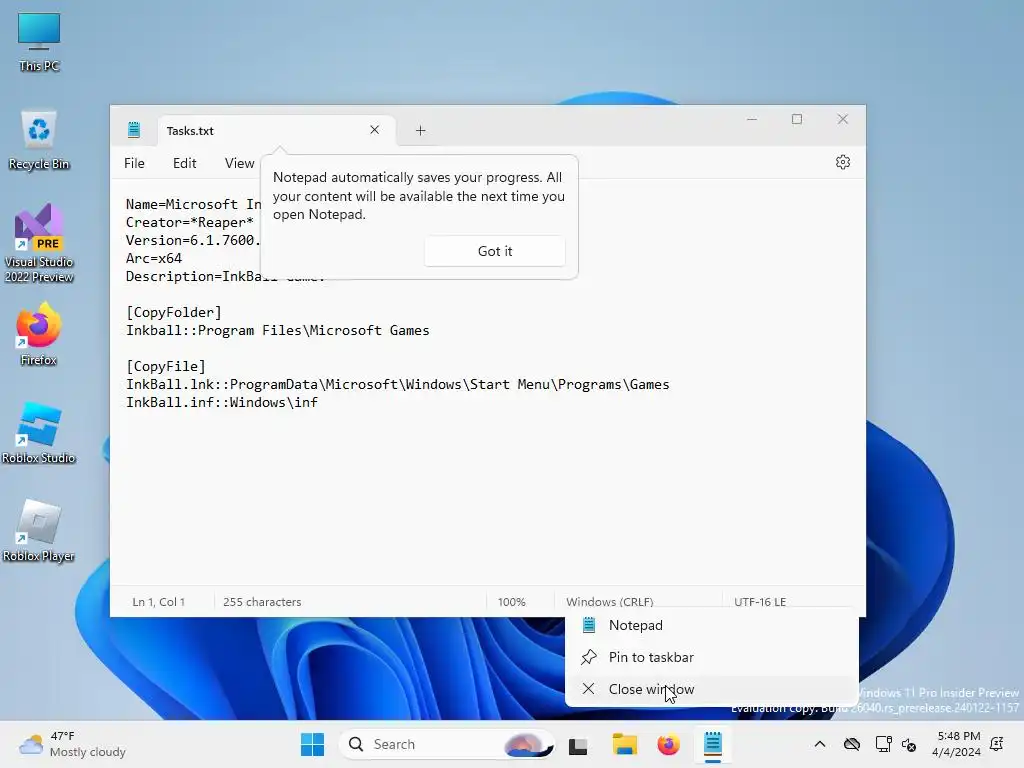Minimize the Notepad window
The image size is (1024, 768).
pos(752,120)
